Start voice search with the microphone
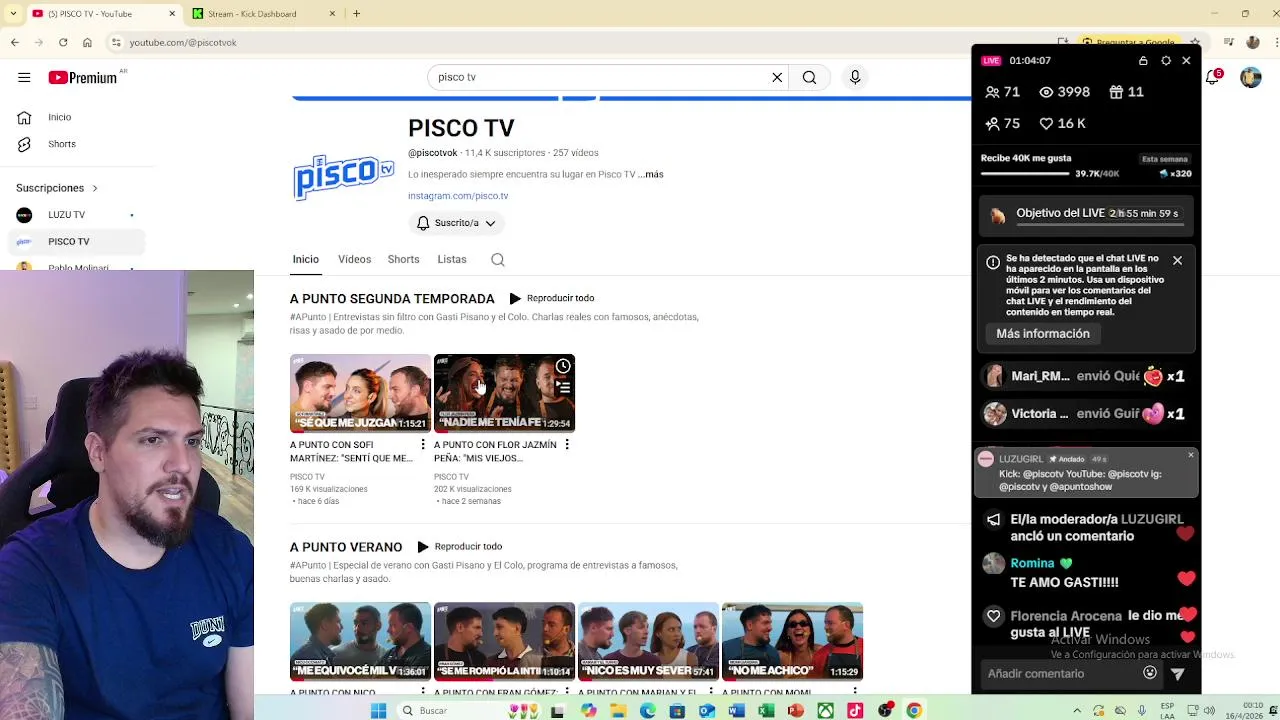The height and width of the screenshot is (720, 1280). 855,77
